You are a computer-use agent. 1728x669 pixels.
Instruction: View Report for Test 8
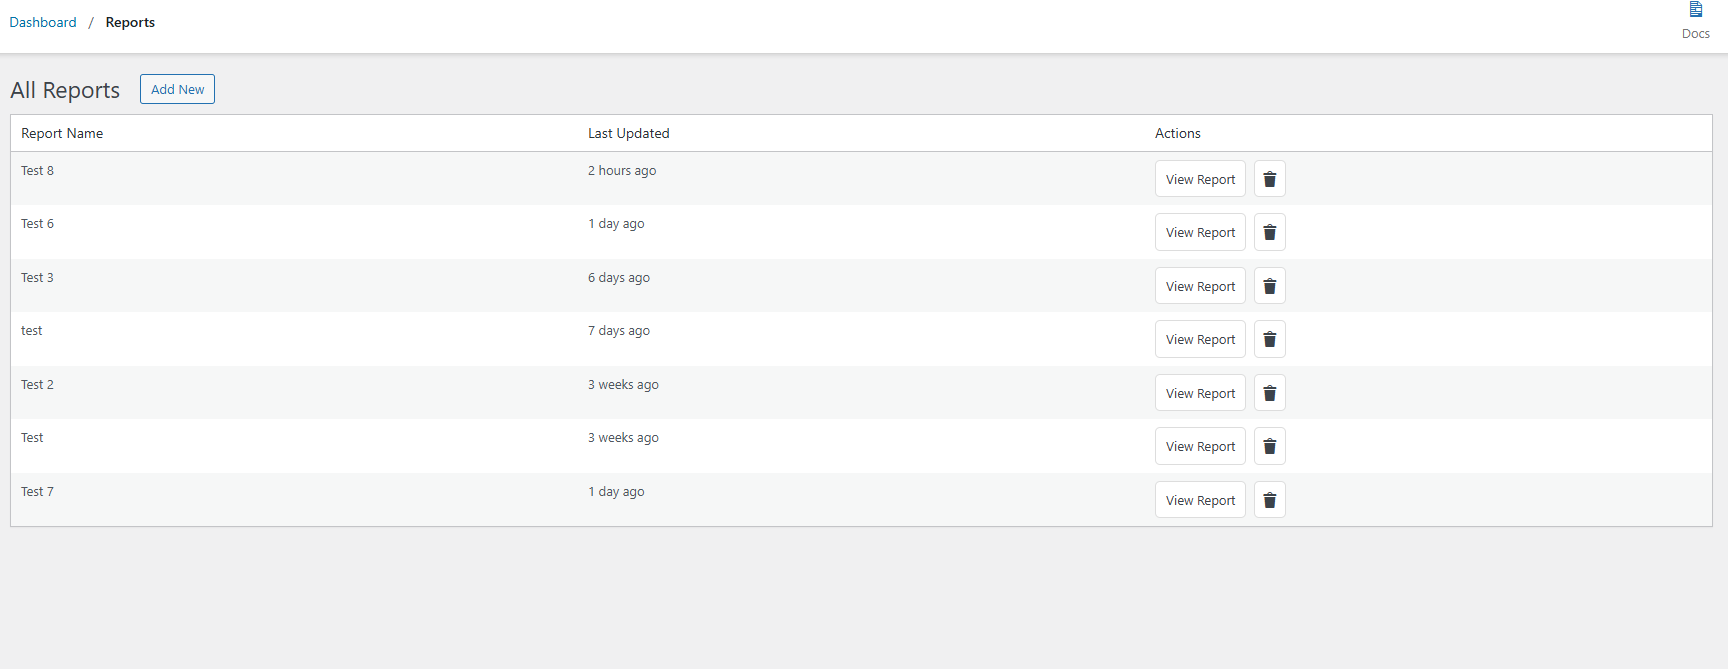click(1200, 179)
